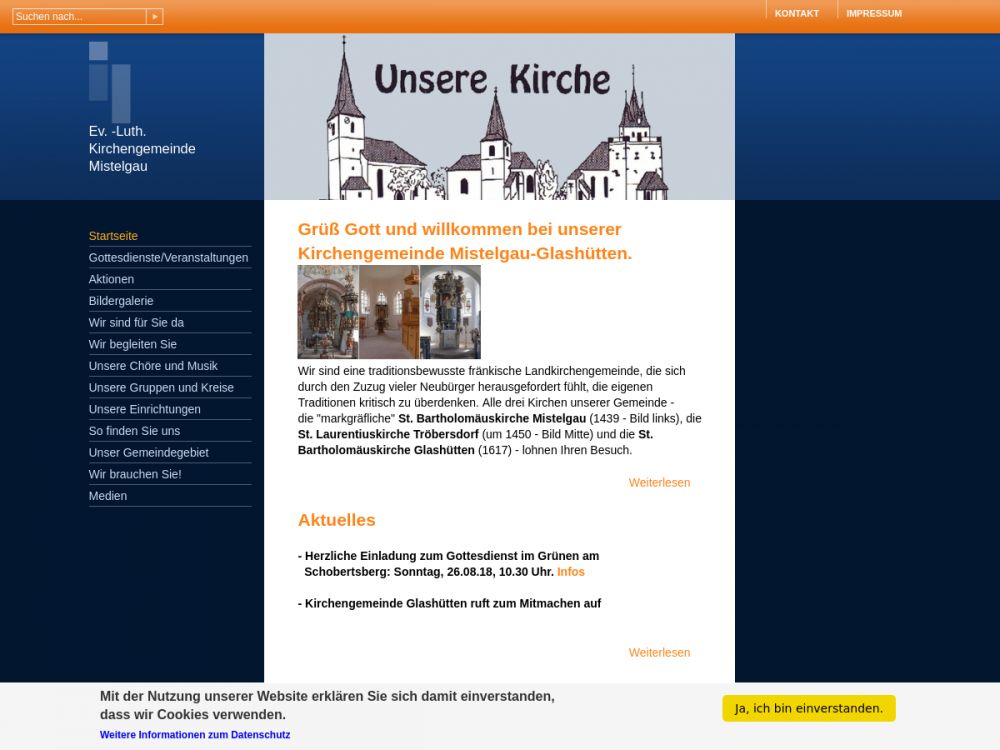This screenshot has height=750, width=1000.
Task: Click the Unsere Kirche banner image
Action: click(499, 117)
